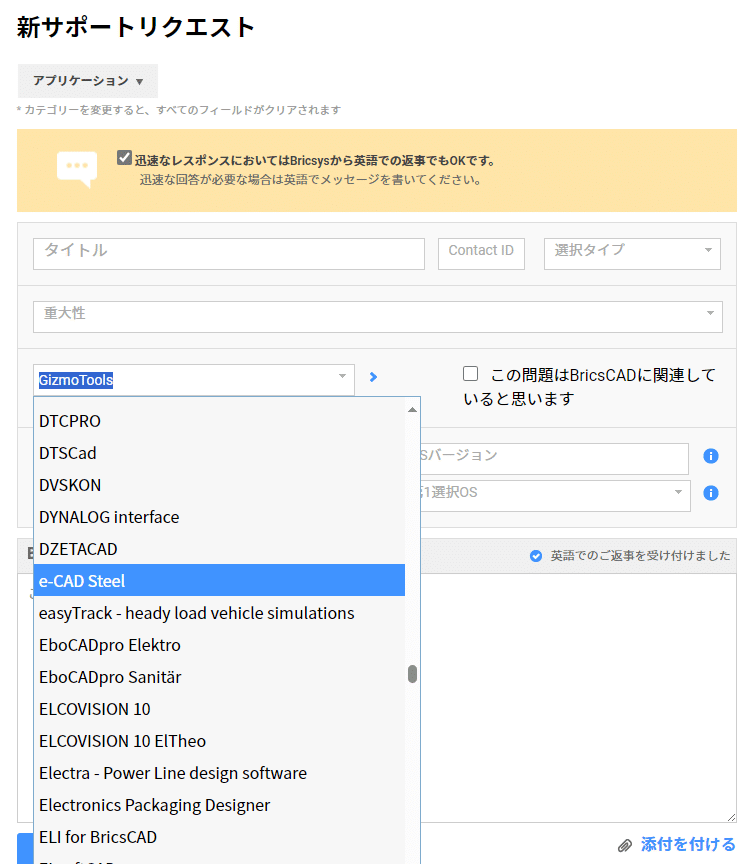The image size is (753, 864).
Task: Open the 選択OS dropdown arrow
Action: point(678,492)
